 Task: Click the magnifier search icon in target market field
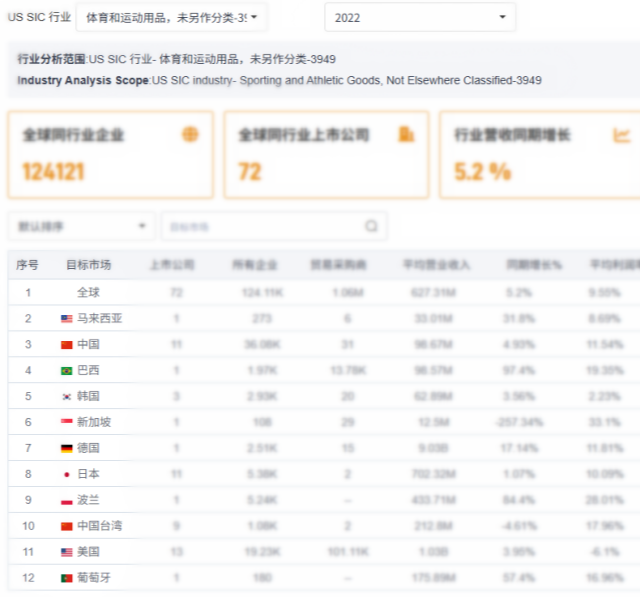[x=371, y=226]
